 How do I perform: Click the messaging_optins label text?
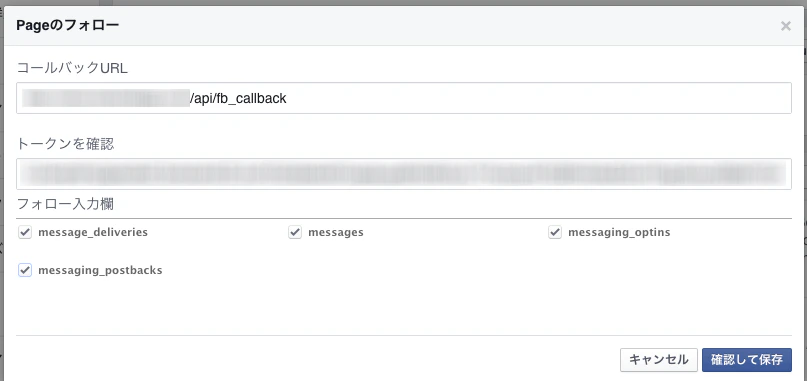coord(619,232)
